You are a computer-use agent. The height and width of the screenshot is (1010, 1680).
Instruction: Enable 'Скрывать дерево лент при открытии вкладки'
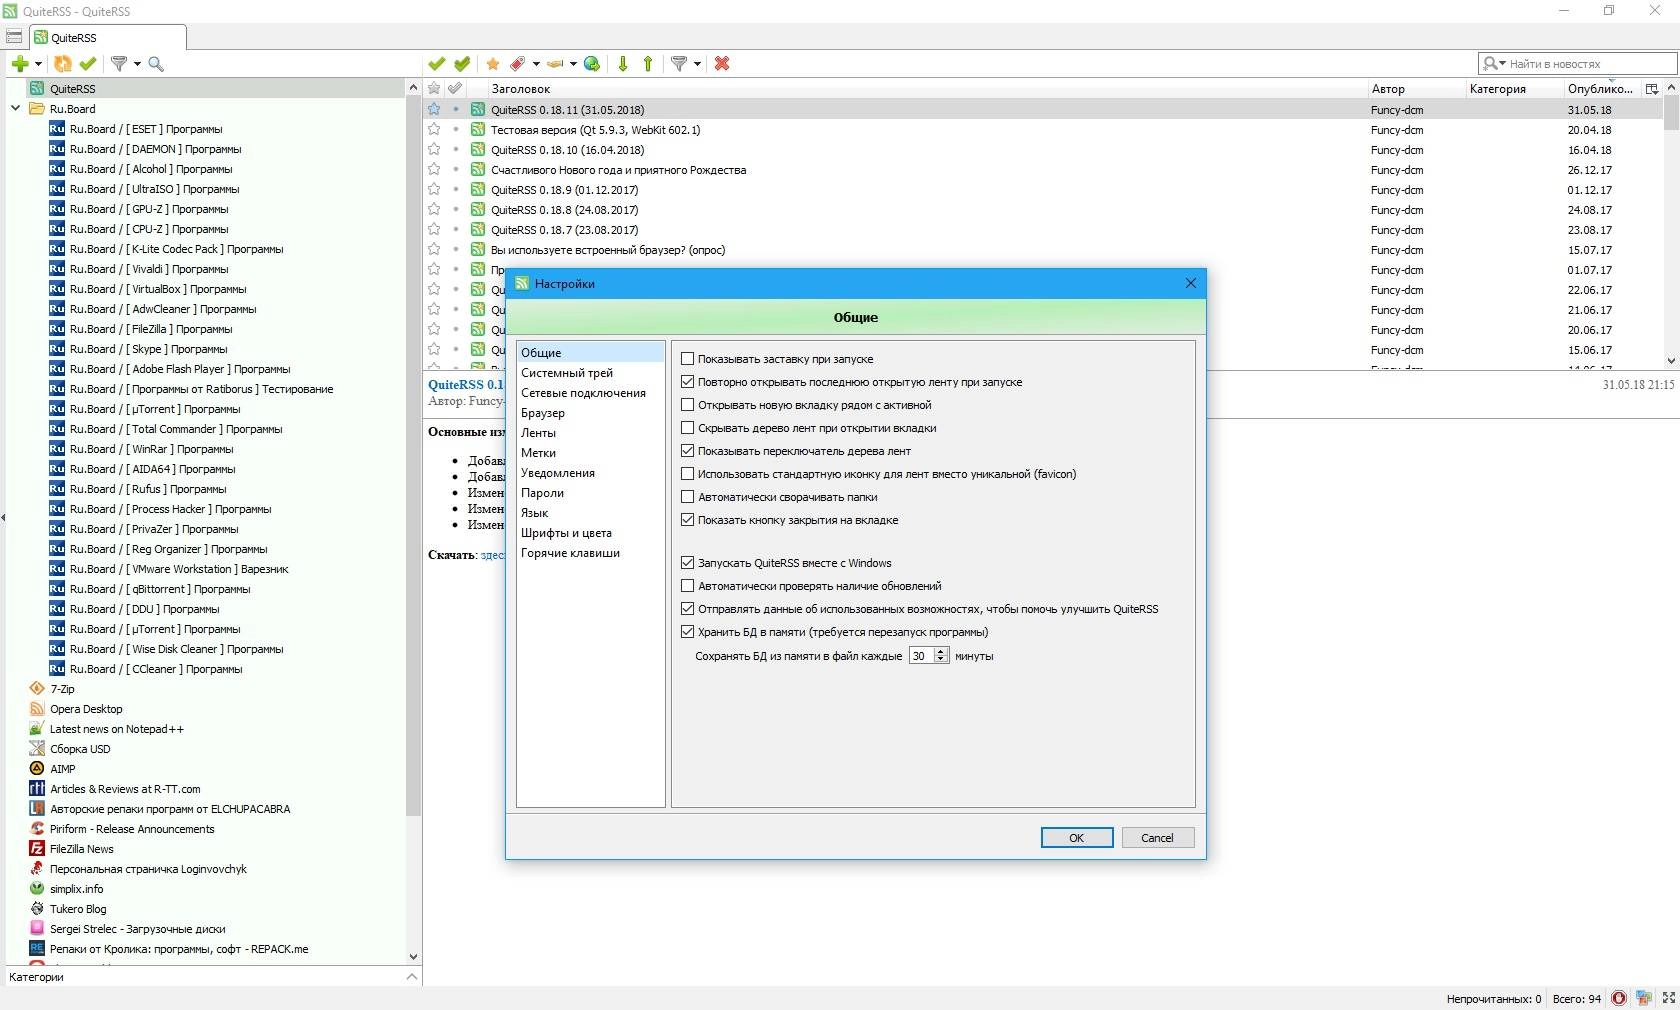pyautogui.click(x=687, y=428)
